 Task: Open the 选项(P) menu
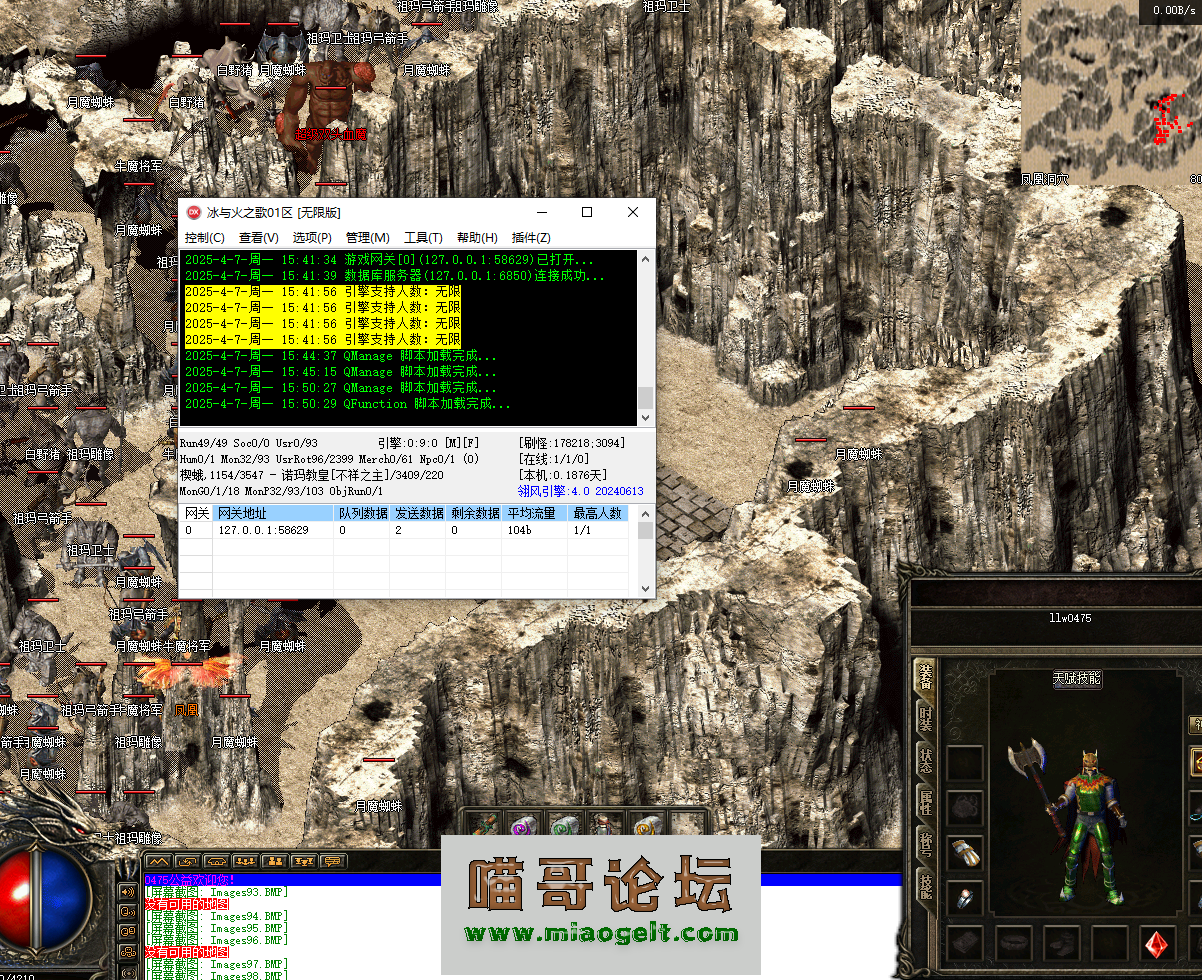click(x=310, y=237)
